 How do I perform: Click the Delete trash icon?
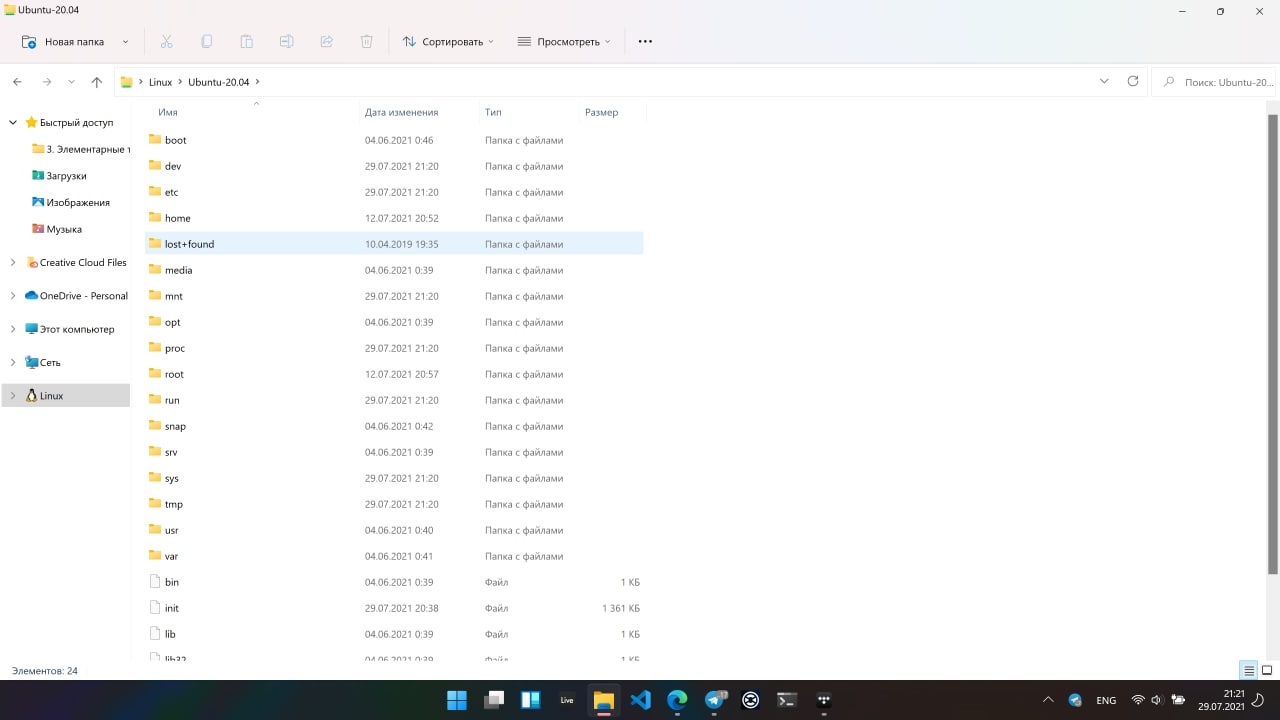pyautogui.click(x=367, y=42)
